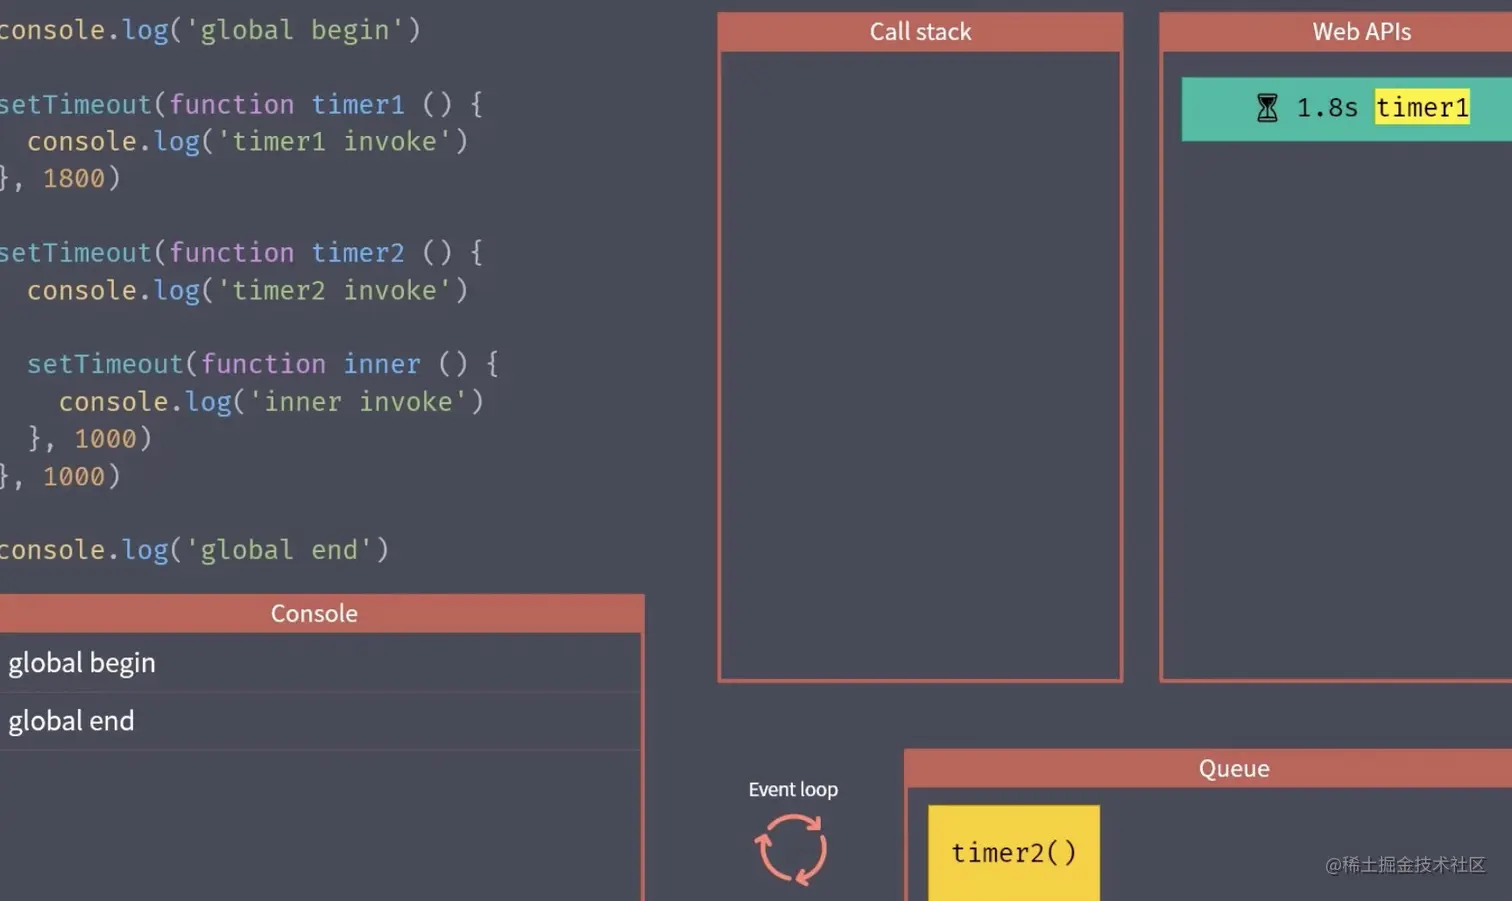Click the Console panel header
1512x901 pixels.
point(321,613)
